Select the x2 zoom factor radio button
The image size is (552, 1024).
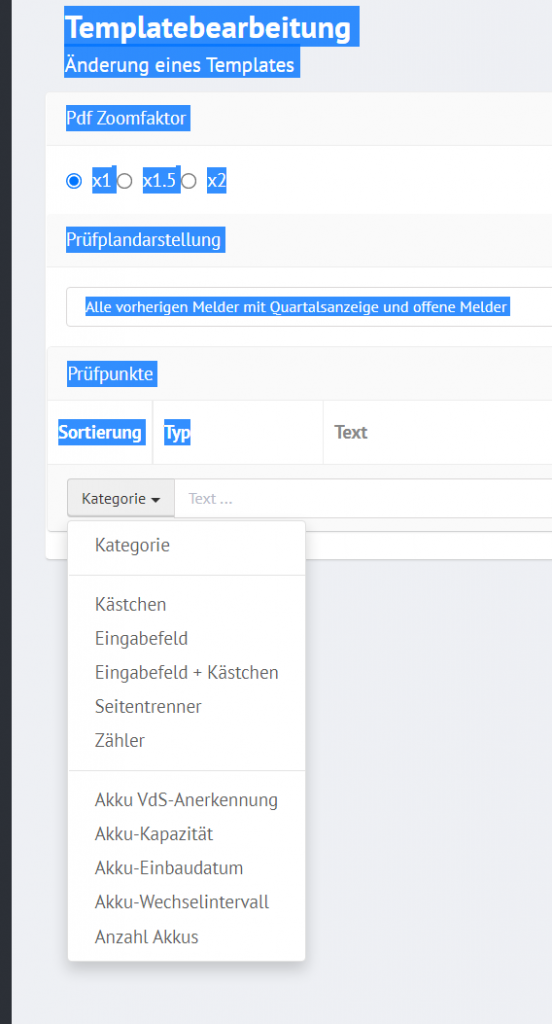tap(189, 181)
